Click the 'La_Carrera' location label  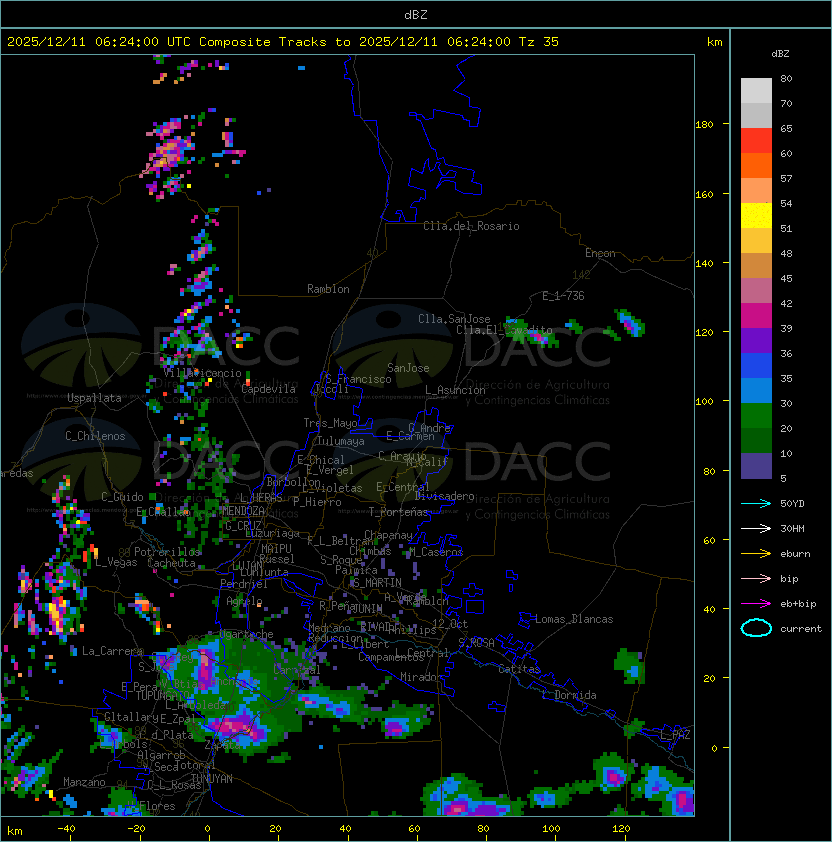tap(112, 651)
